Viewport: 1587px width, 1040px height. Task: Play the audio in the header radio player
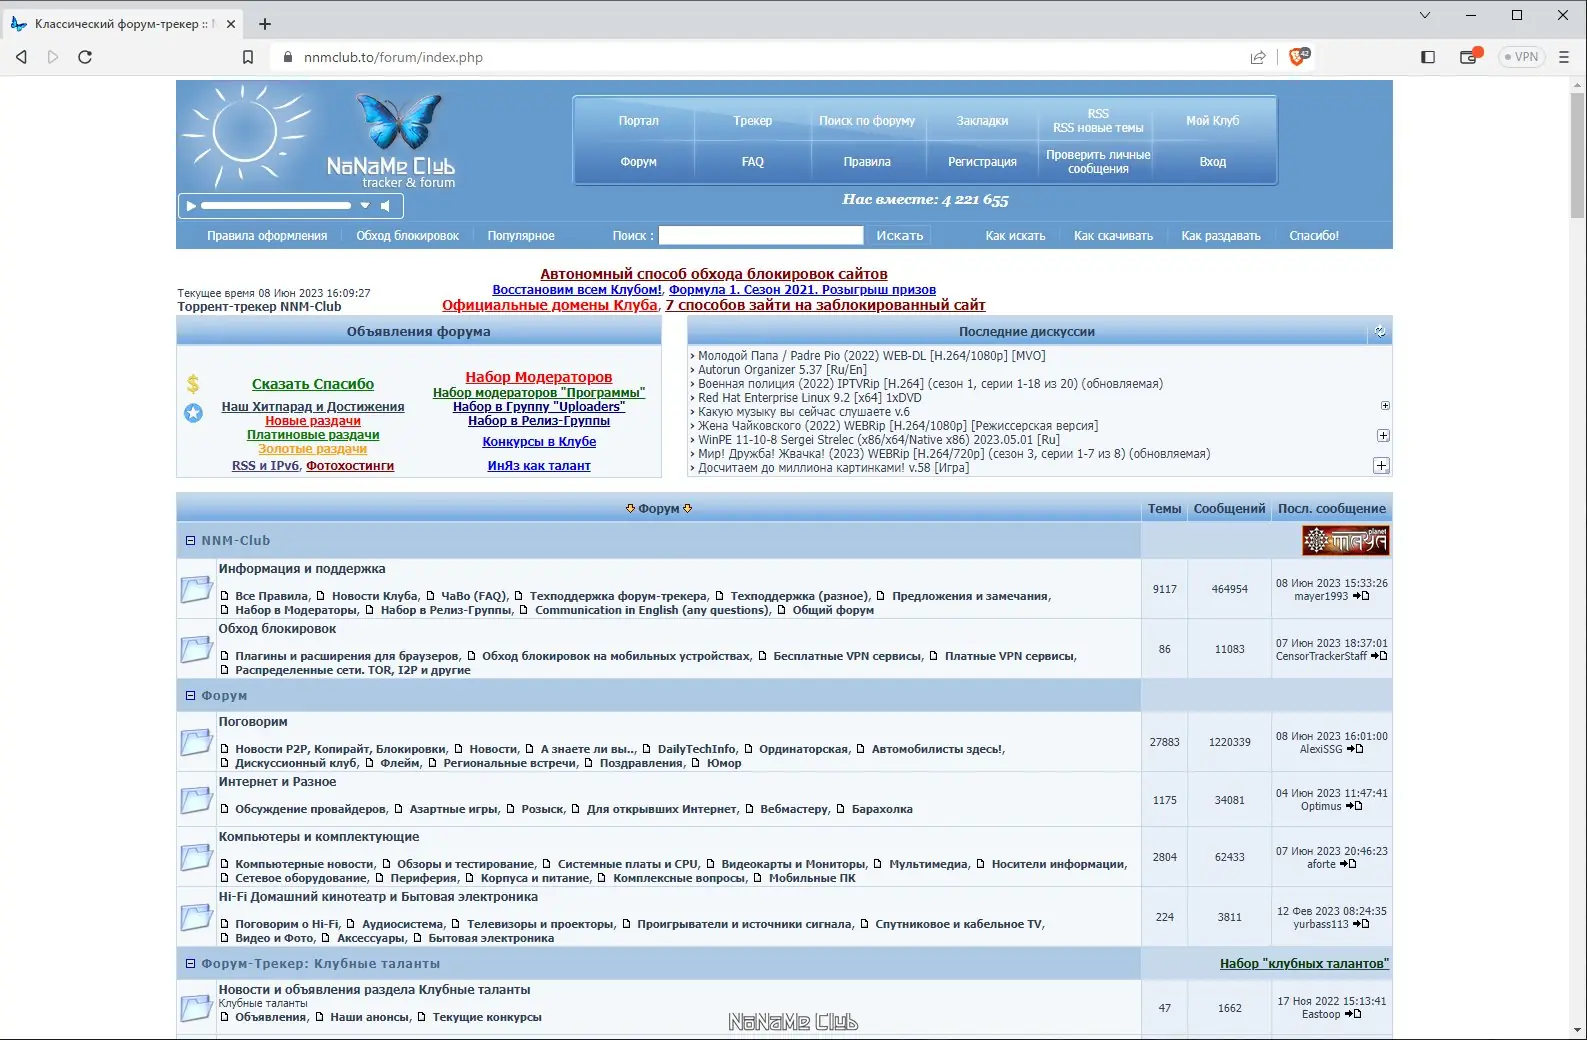pos(190,206)
